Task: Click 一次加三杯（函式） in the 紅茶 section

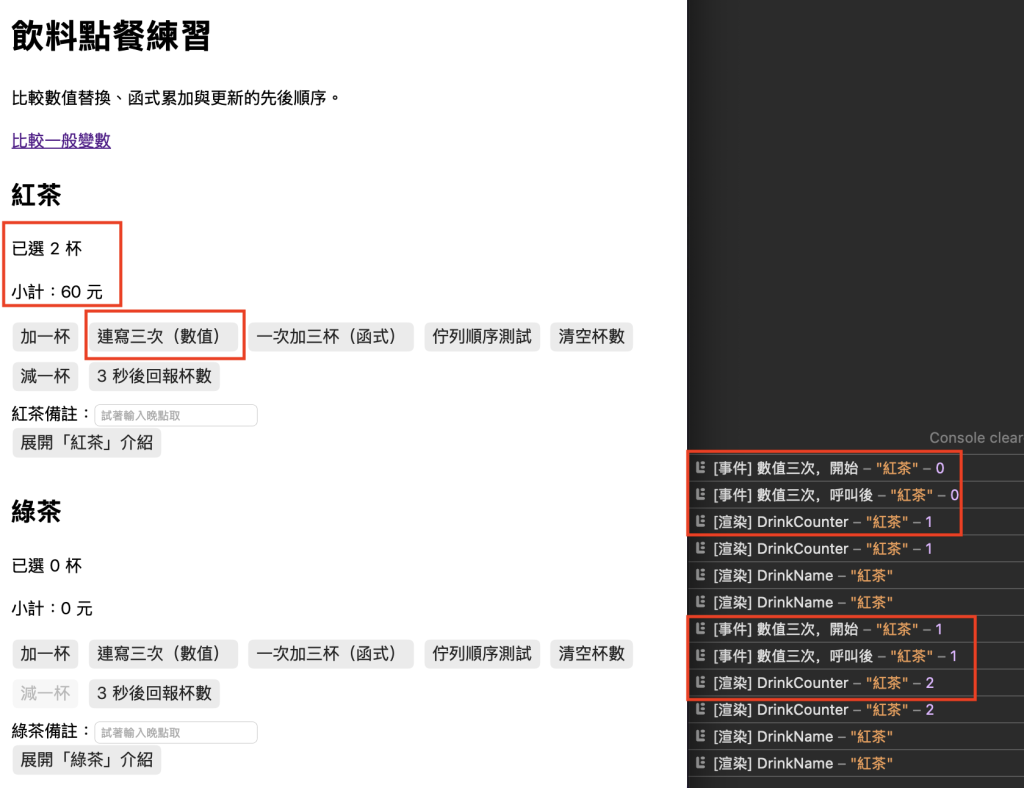Action: tap(330, 337)
